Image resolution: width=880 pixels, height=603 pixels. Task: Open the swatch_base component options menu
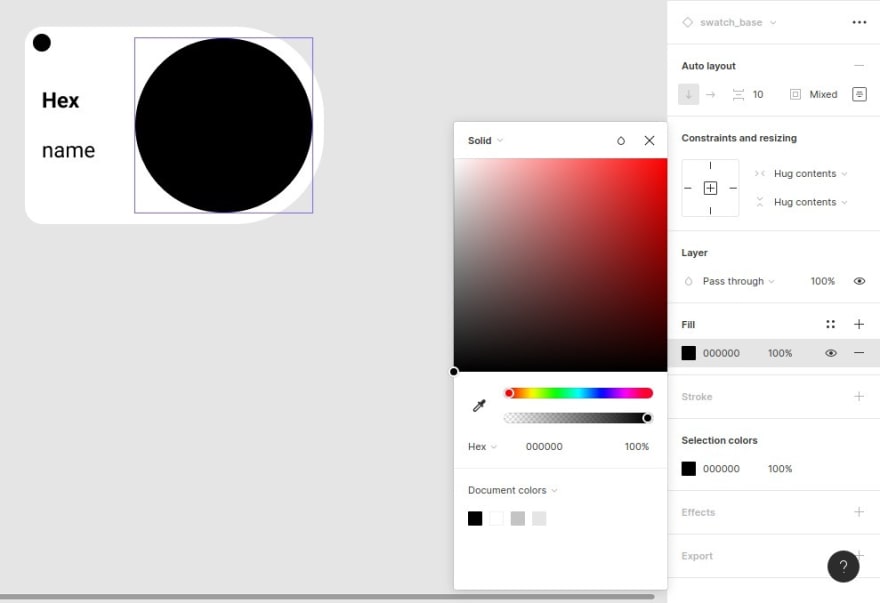point(859,22)
